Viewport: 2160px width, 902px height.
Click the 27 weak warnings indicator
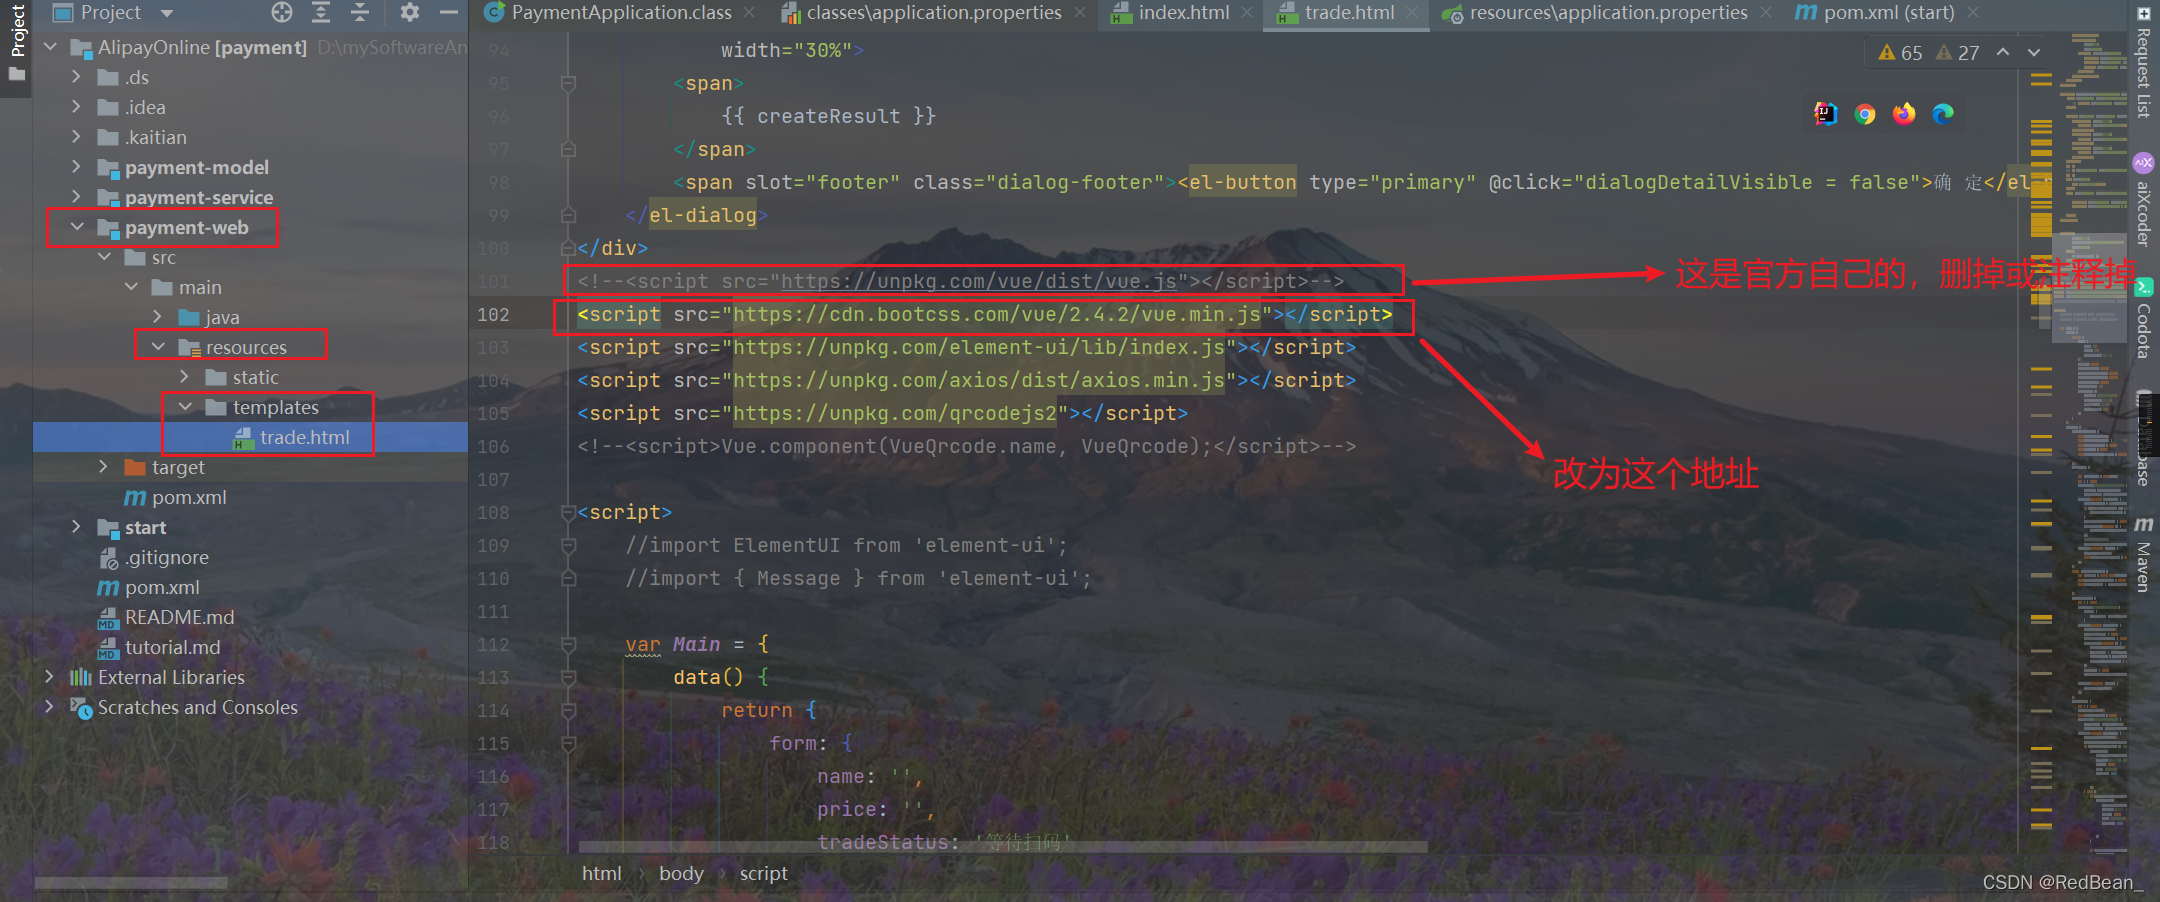[x=1958, y=53]
